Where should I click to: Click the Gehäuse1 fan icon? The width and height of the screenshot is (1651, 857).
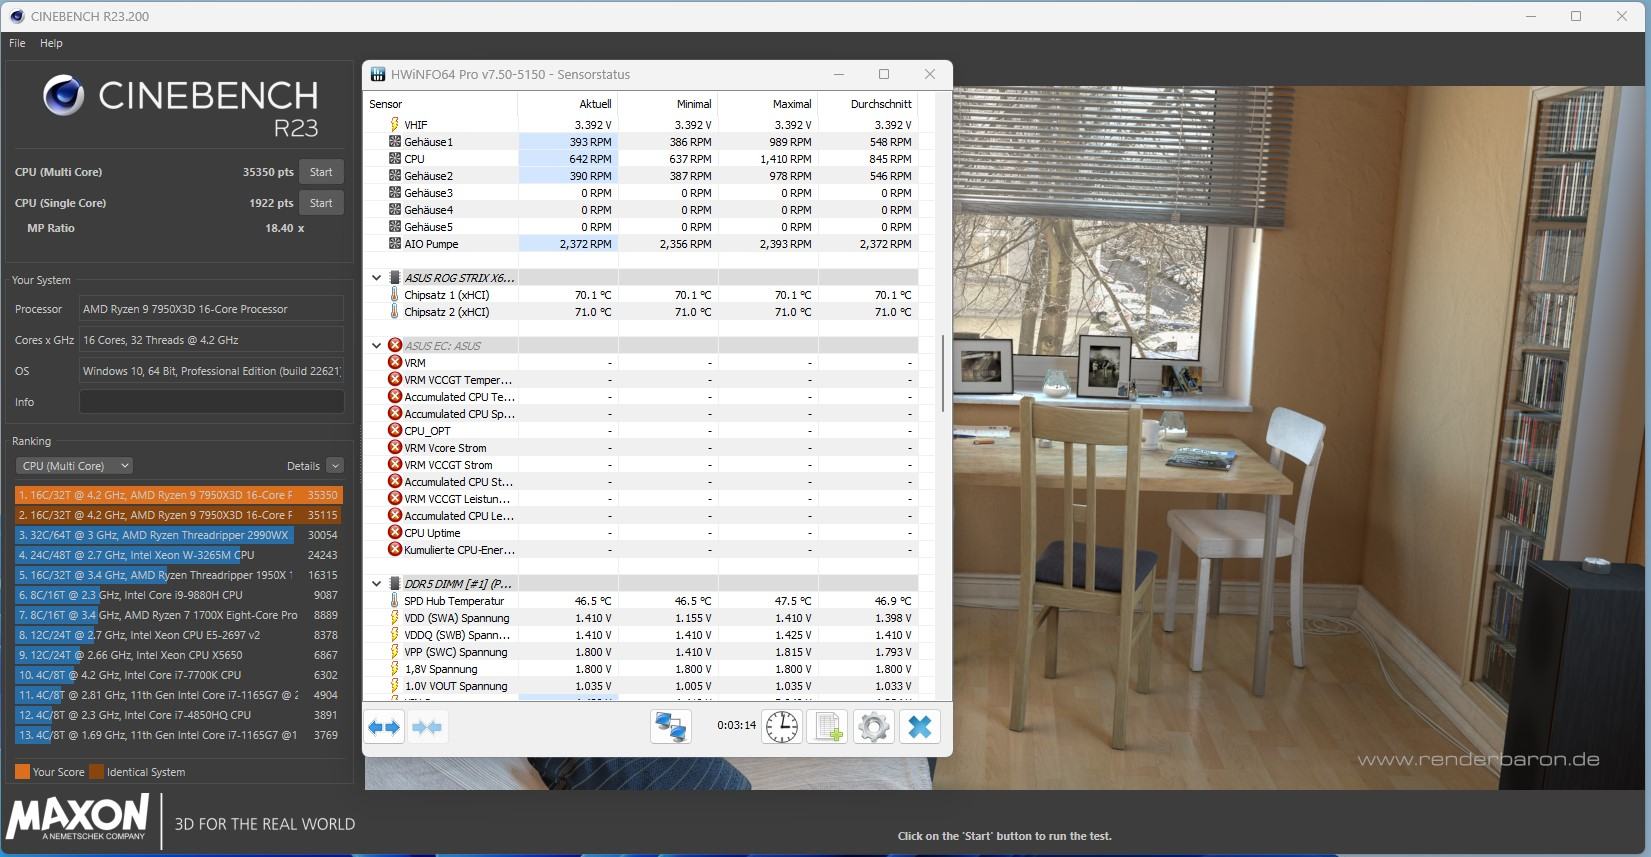click(x=395, y=142)
